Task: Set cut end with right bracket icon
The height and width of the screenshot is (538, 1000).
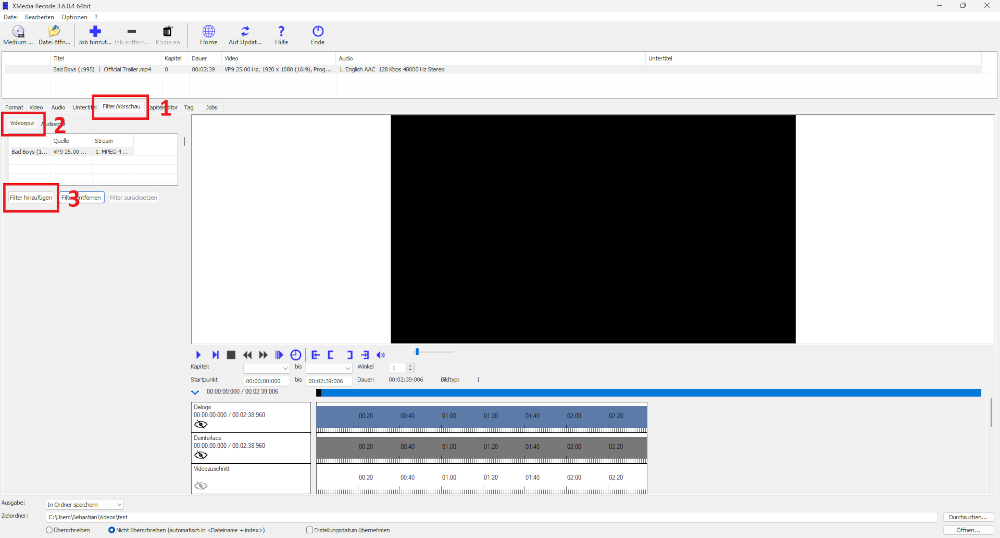Action: [349, 355]
